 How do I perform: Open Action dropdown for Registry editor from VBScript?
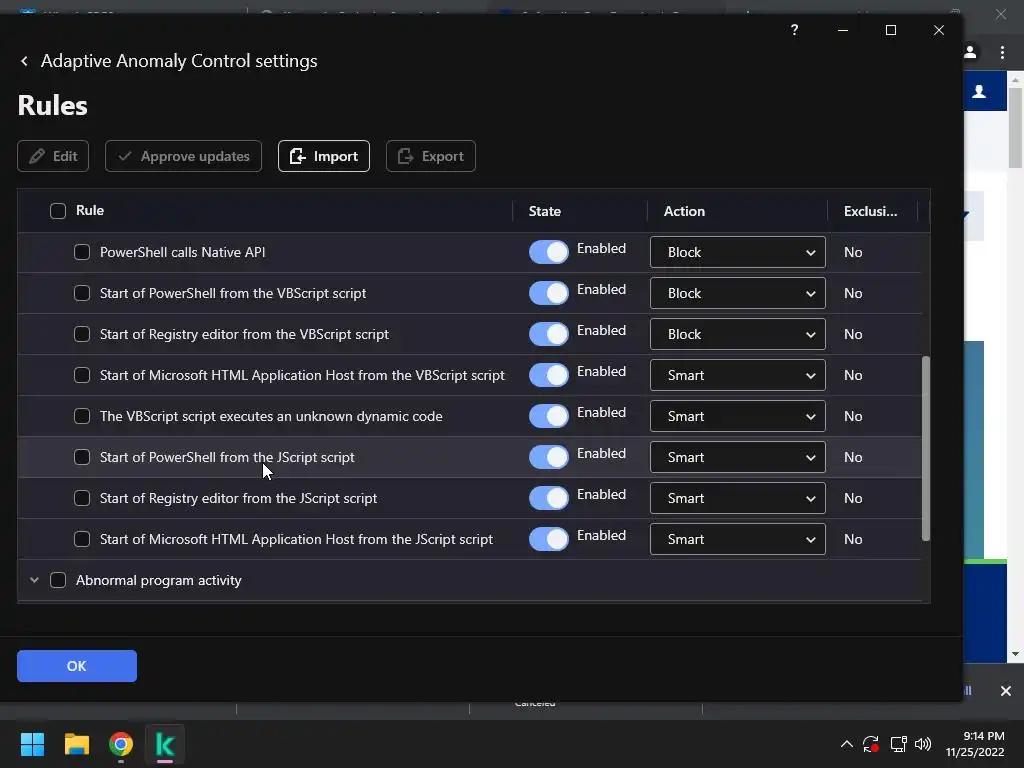pyautogui.click(x=738, y=334)
